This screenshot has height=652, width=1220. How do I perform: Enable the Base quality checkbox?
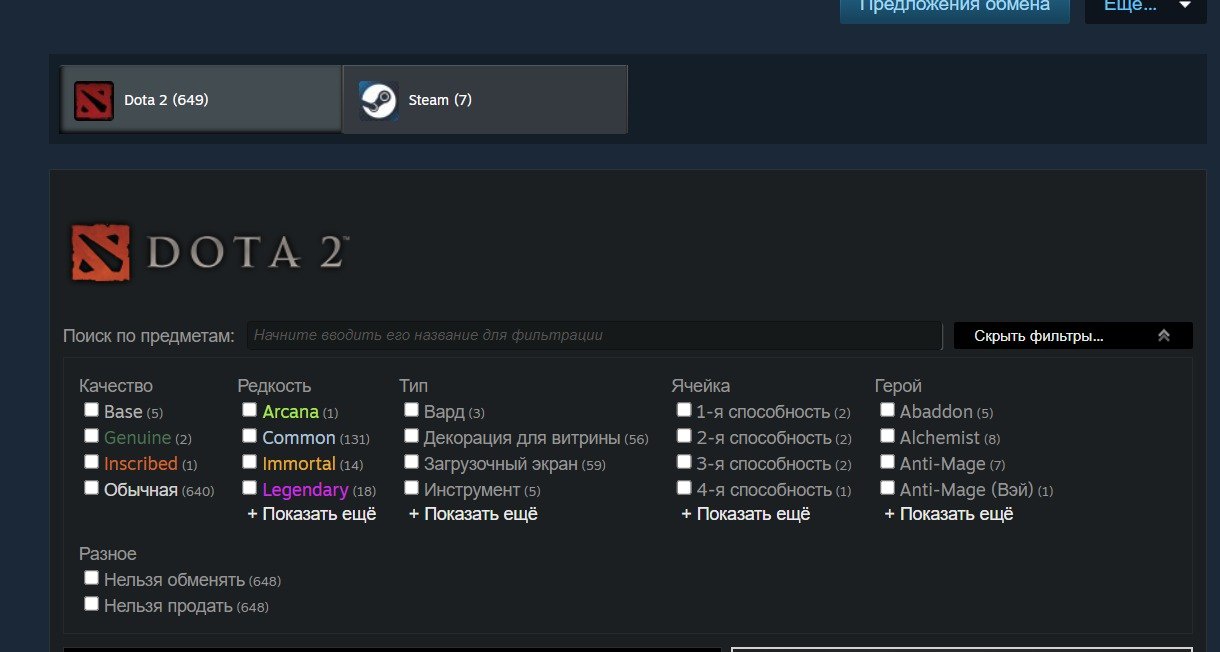point(92,410)
